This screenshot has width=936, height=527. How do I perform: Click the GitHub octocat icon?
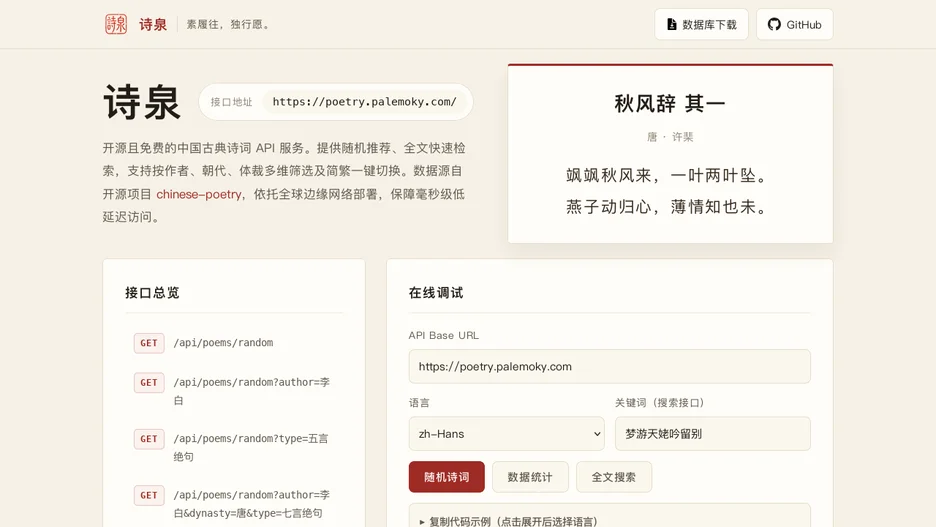pos(774,24)
